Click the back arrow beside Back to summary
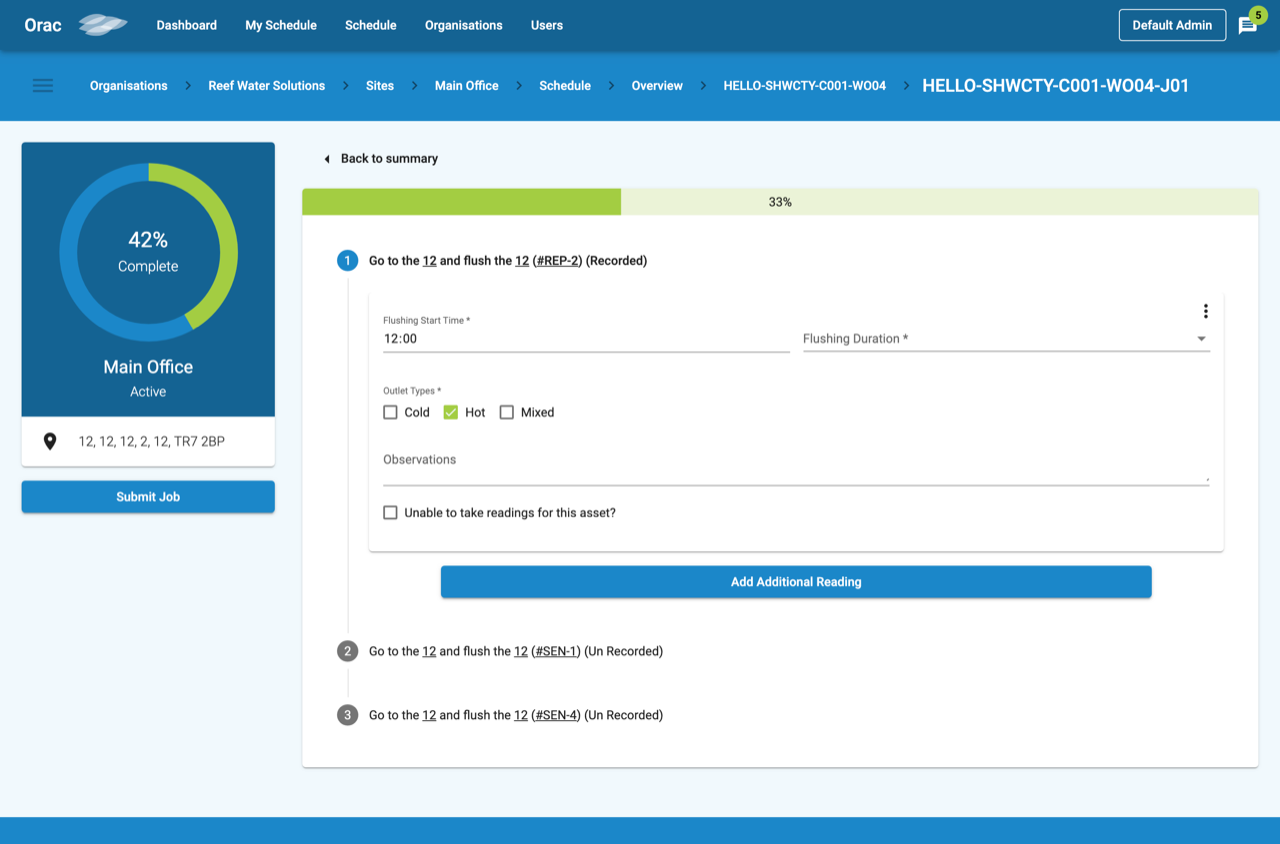 tap(327, 159)
